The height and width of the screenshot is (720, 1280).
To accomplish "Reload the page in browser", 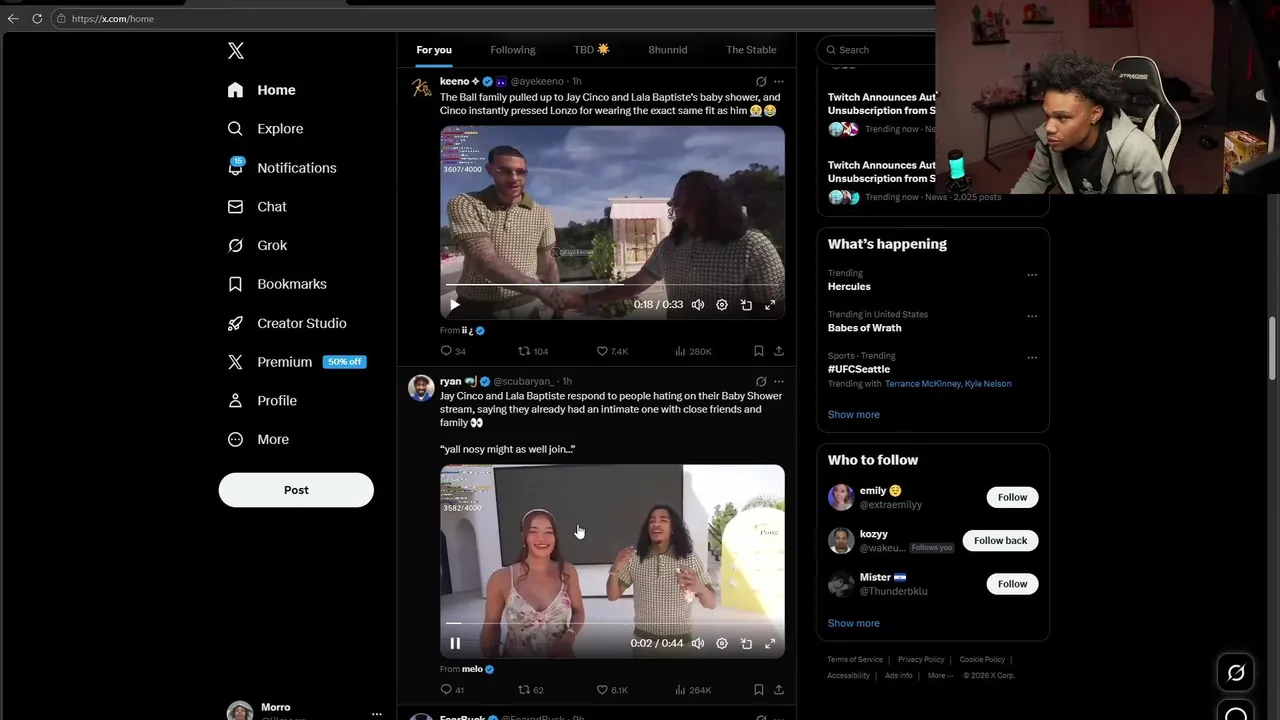I will [x=37, y=18].
